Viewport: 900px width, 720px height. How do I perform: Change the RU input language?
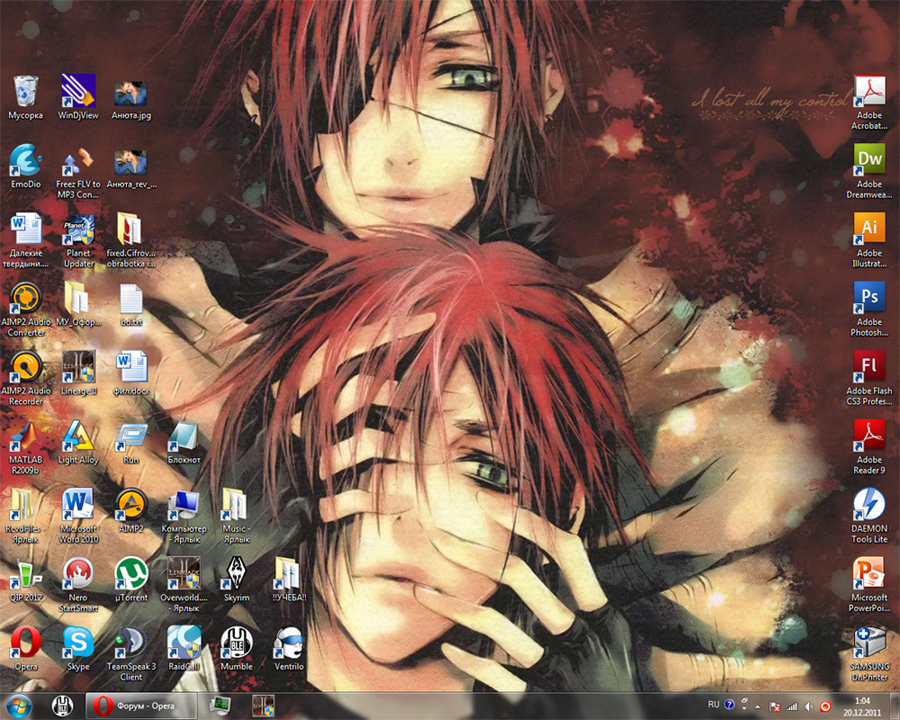(x=713, y=704)
